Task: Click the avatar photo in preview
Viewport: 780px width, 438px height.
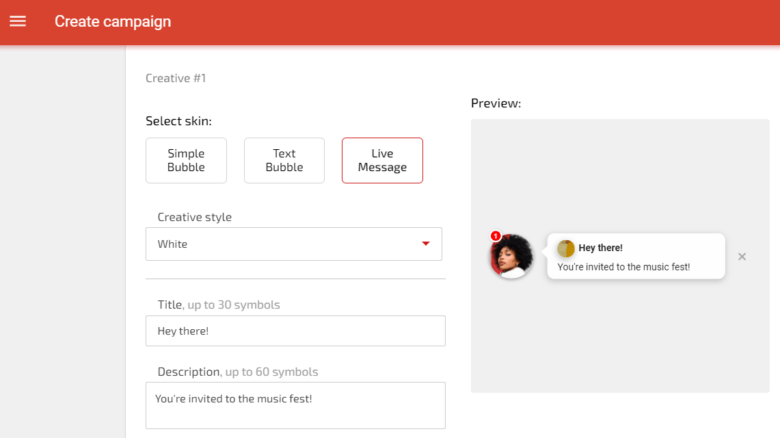Action: point(511,256)
